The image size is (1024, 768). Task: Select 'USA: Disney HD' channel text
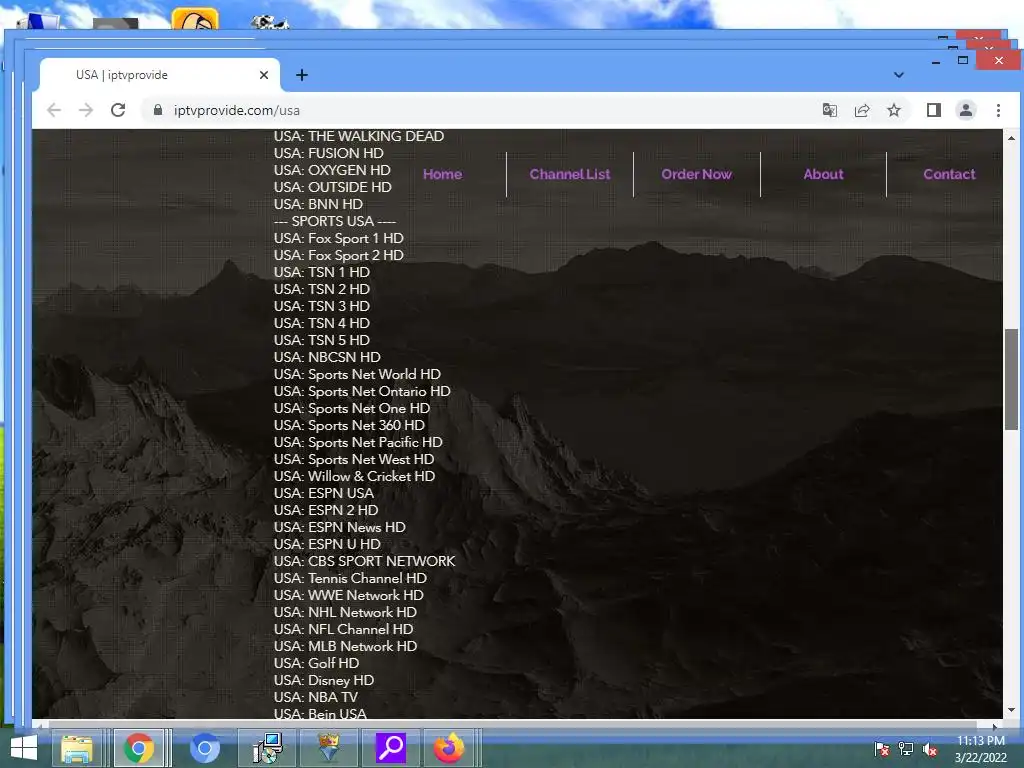pyautogui.click(x=324, y=680)
